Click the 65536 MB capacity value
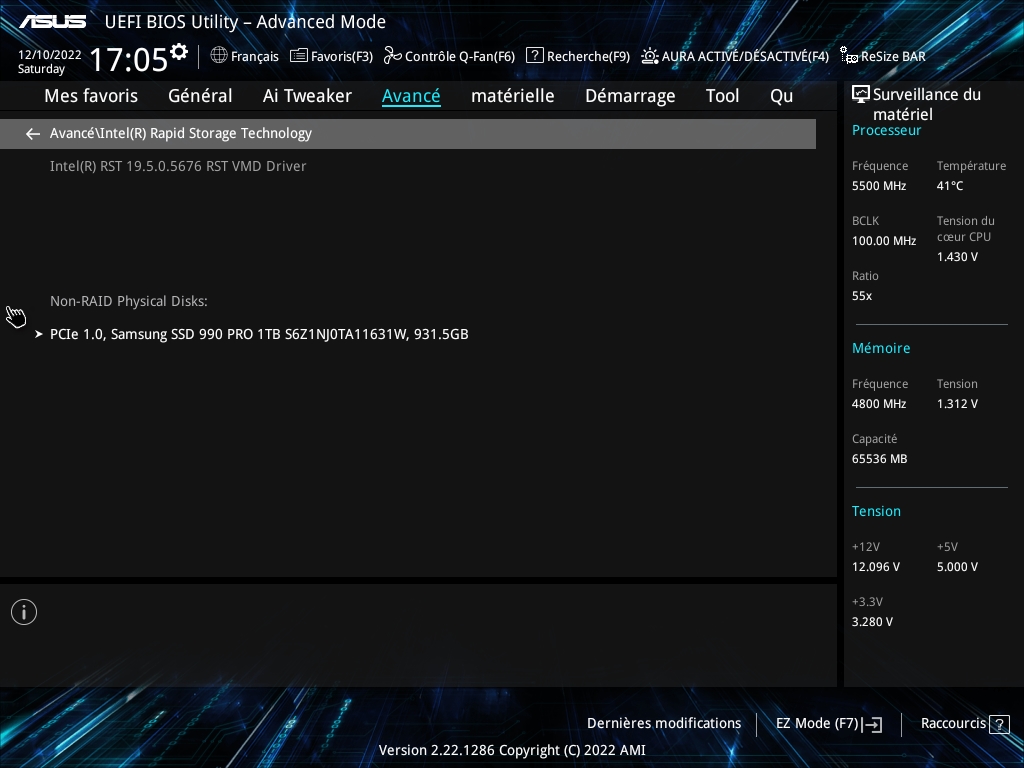The width and height of the screenshot is (1024, 768). (x=880, y=459)
